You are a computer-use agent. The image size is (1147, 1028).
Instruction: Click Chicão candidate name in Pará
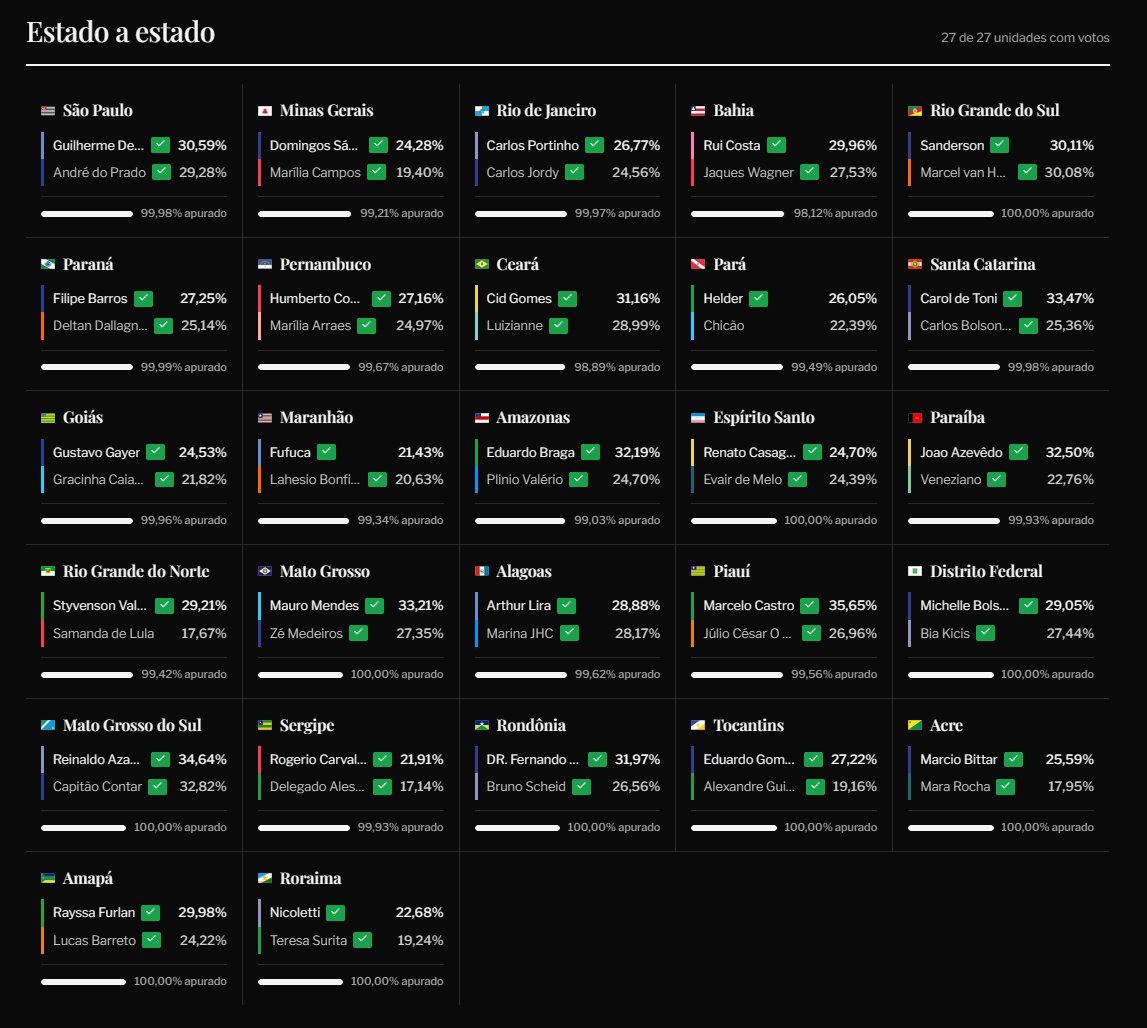pyautogui.click(x=723, y=326)
